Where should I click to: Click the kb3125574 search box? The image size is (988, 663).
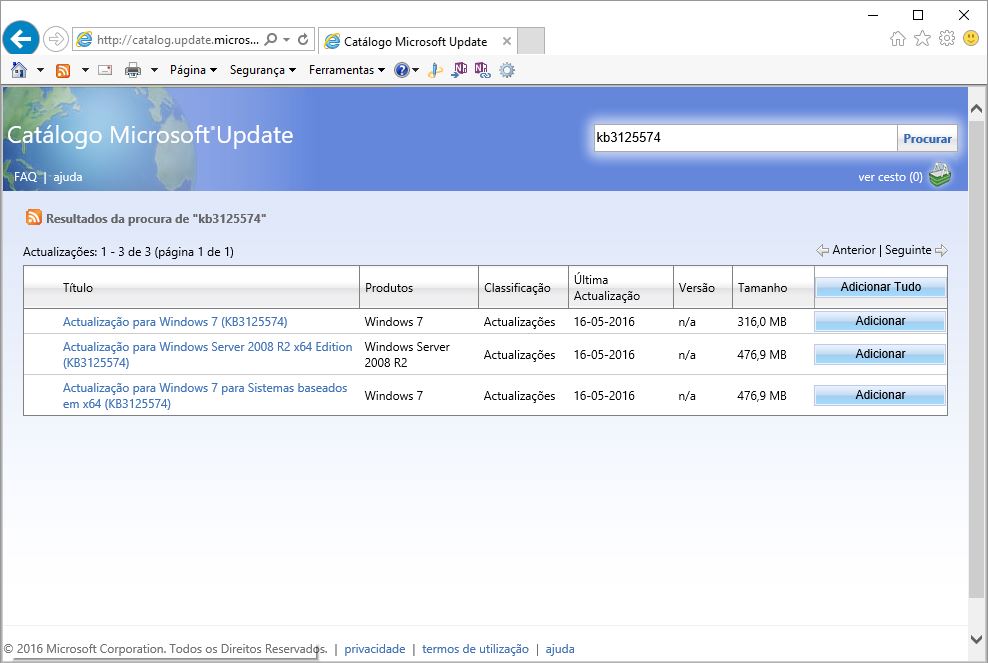pyautogui.click(x=745, y=137)
